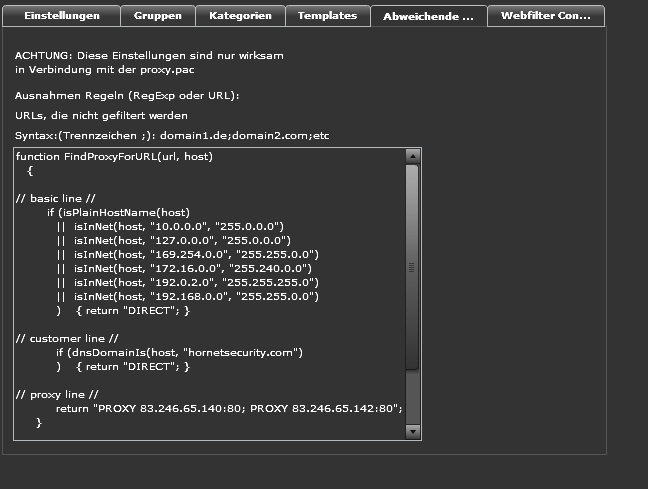Click the 'URLs, die nicht gefiltert werden' text

point(101,115)
